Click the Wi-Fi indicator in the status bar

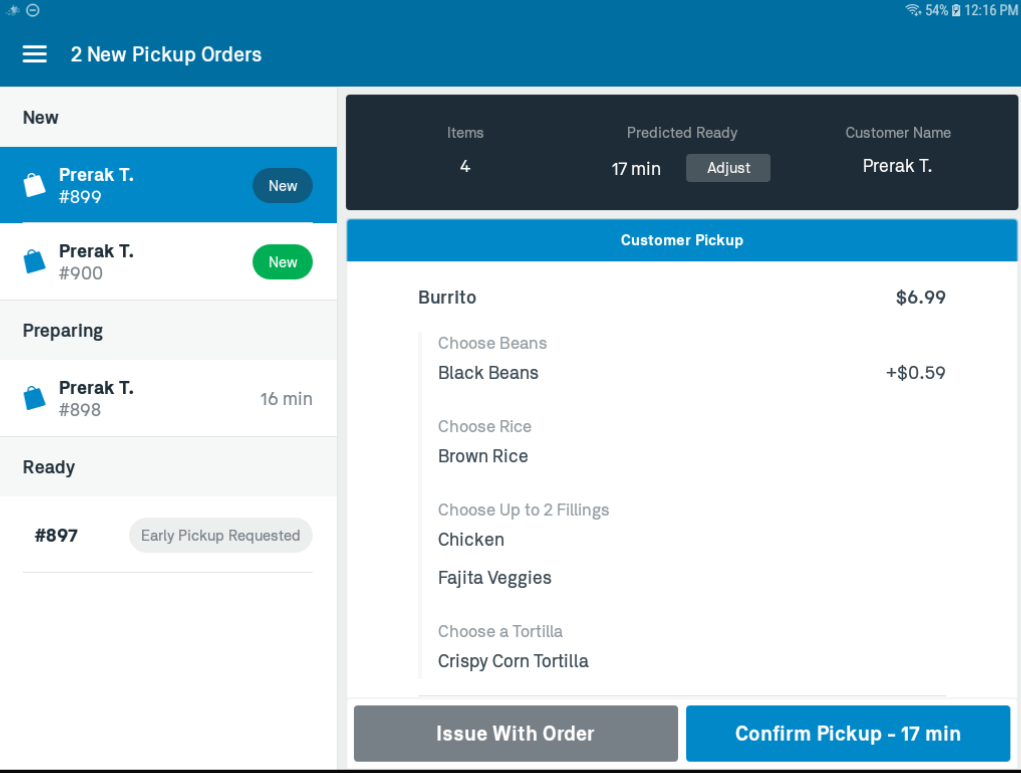[x=914, y=9]
